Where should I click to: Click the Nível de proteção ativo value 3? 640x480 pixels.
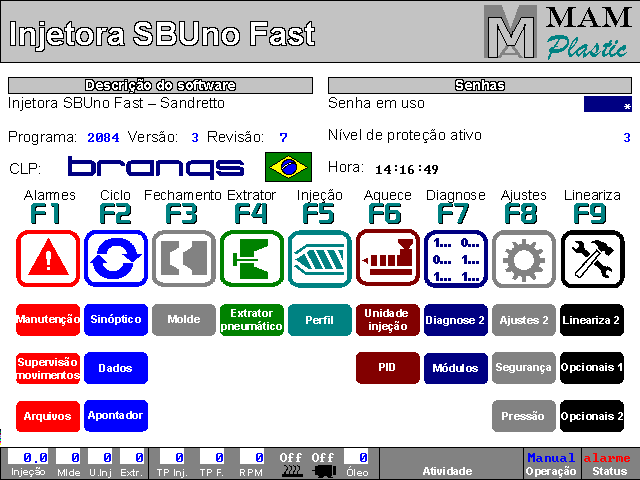627,138
